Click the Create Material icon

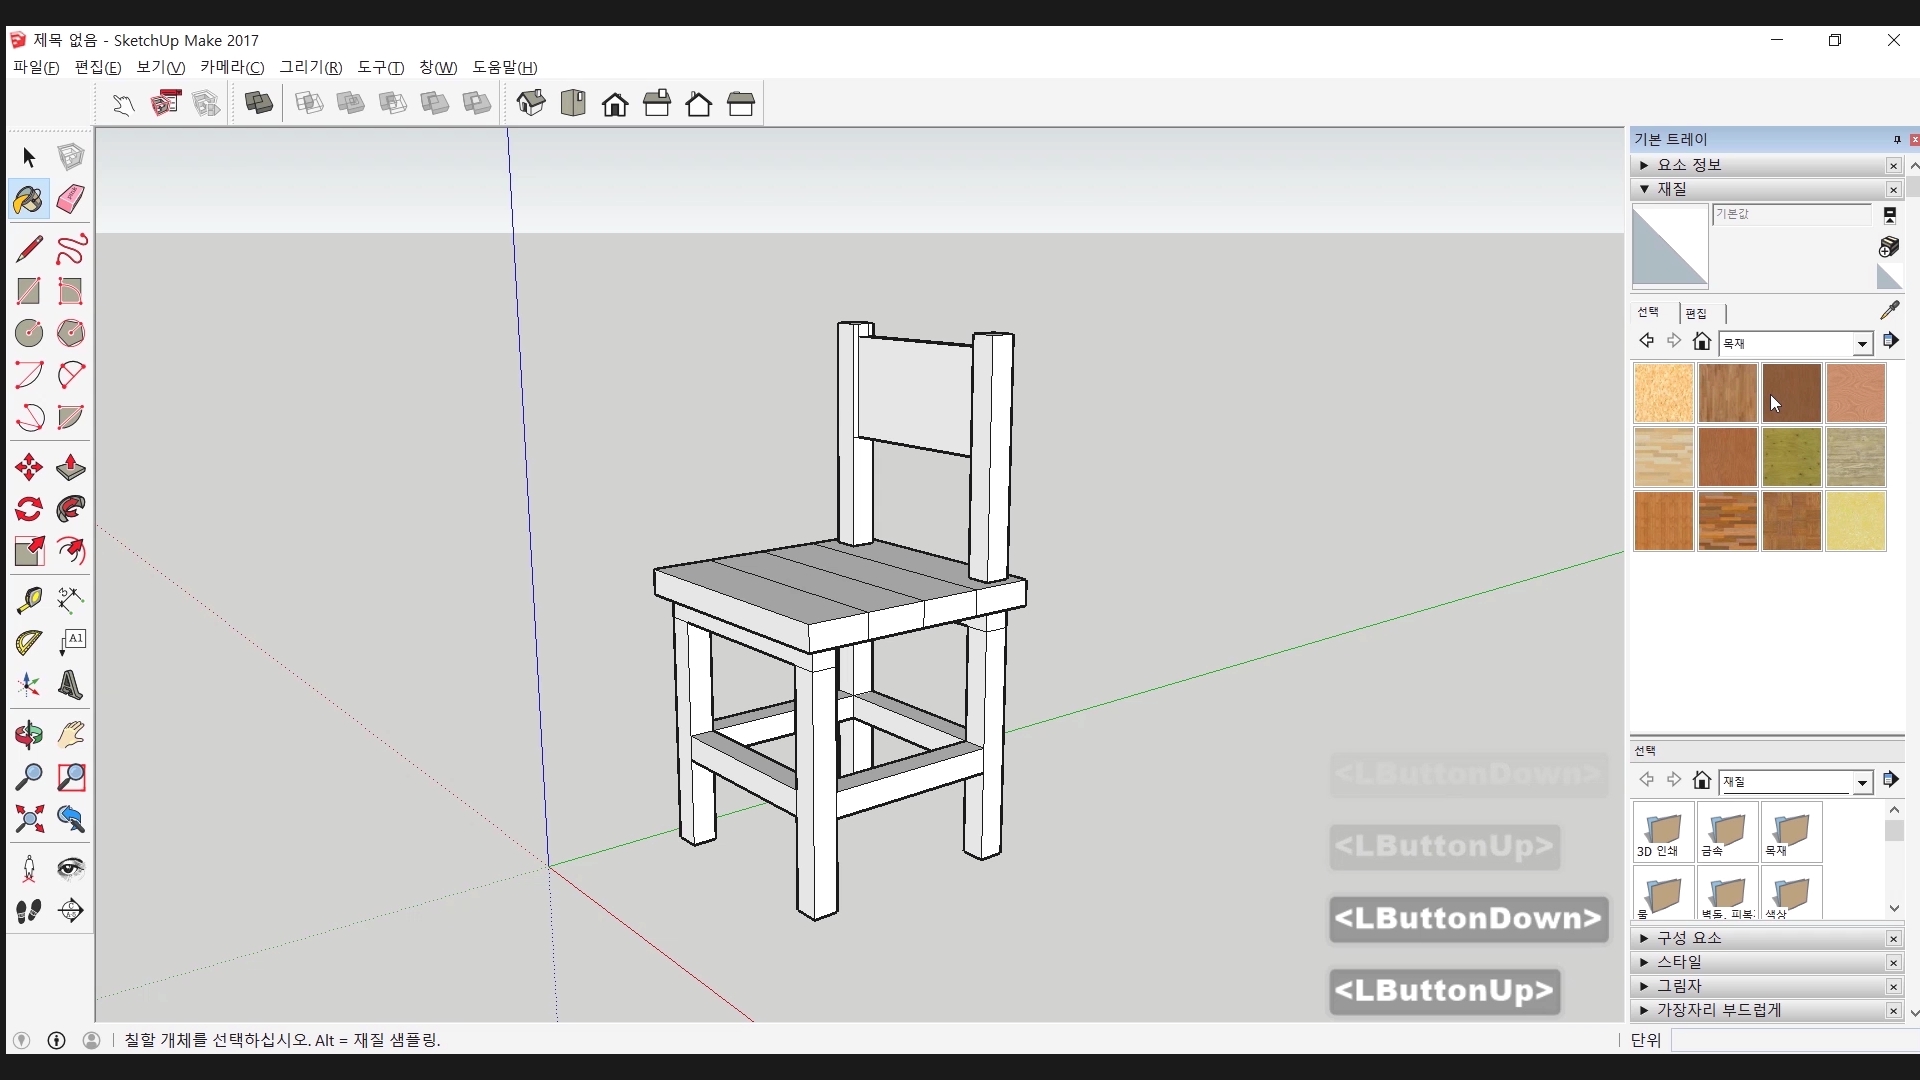[x=1889, y=246]
